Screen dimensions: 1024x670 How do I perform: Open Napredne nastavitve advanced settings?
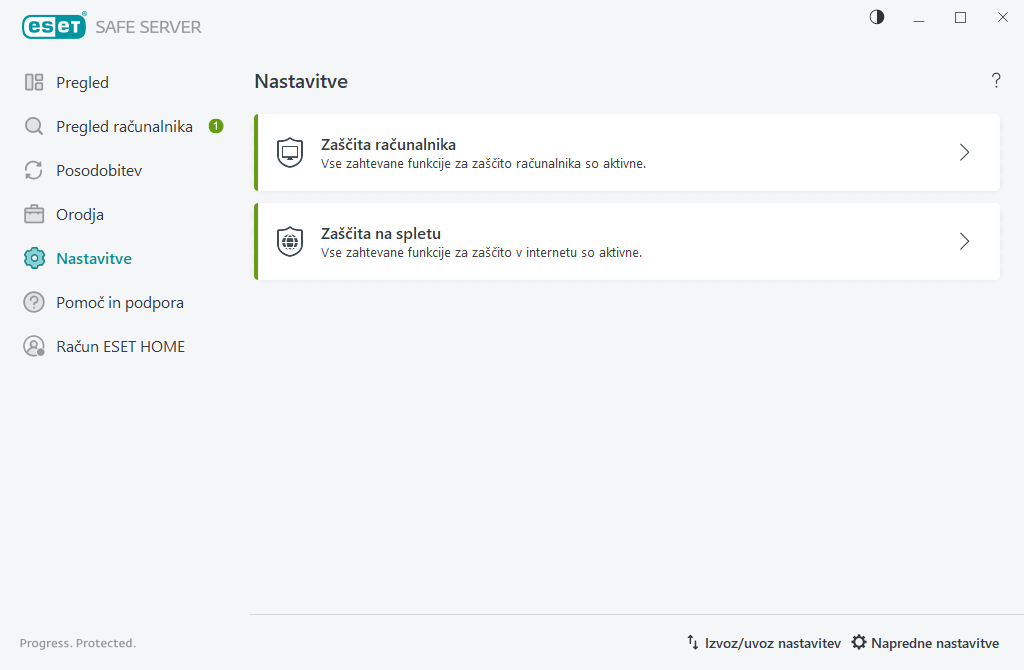[925, 643]
